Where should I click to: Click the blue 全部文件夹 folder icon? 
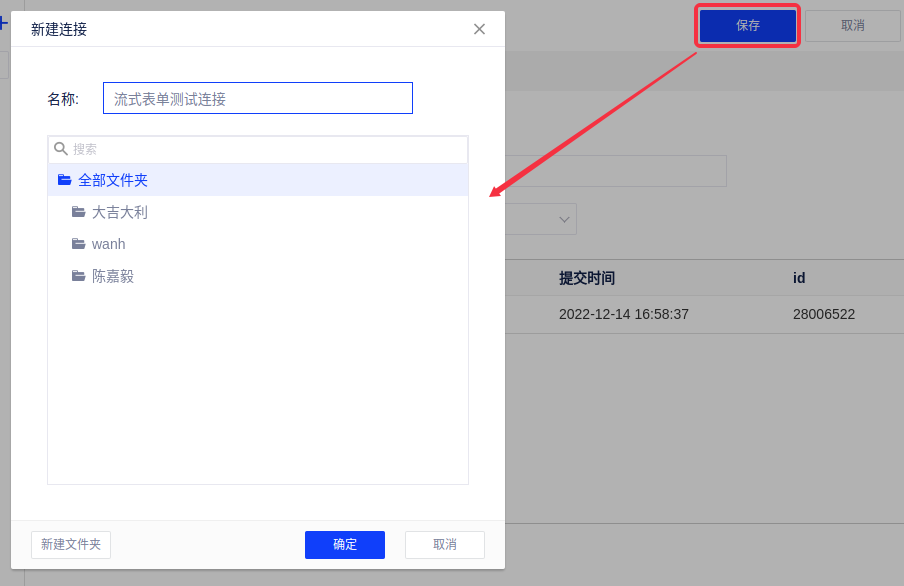(65, 180)
